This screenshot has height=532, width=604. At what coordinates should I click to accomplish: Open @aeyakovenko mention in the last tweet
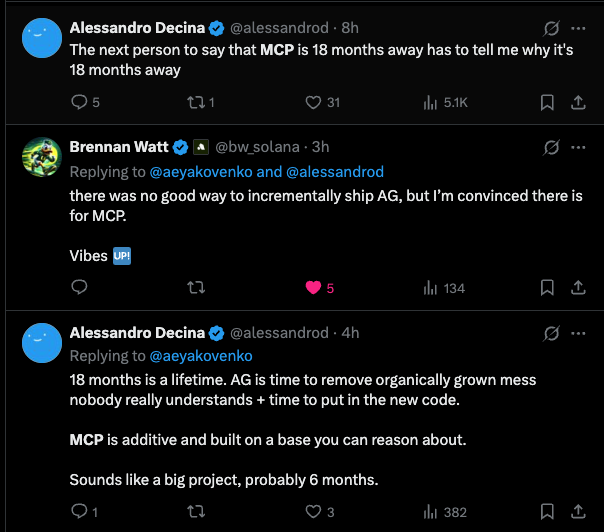tap(201, 355)
